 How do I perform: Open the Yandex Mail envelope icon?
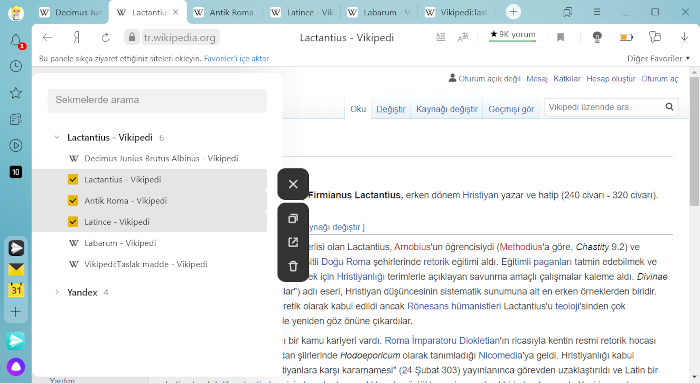16,269
